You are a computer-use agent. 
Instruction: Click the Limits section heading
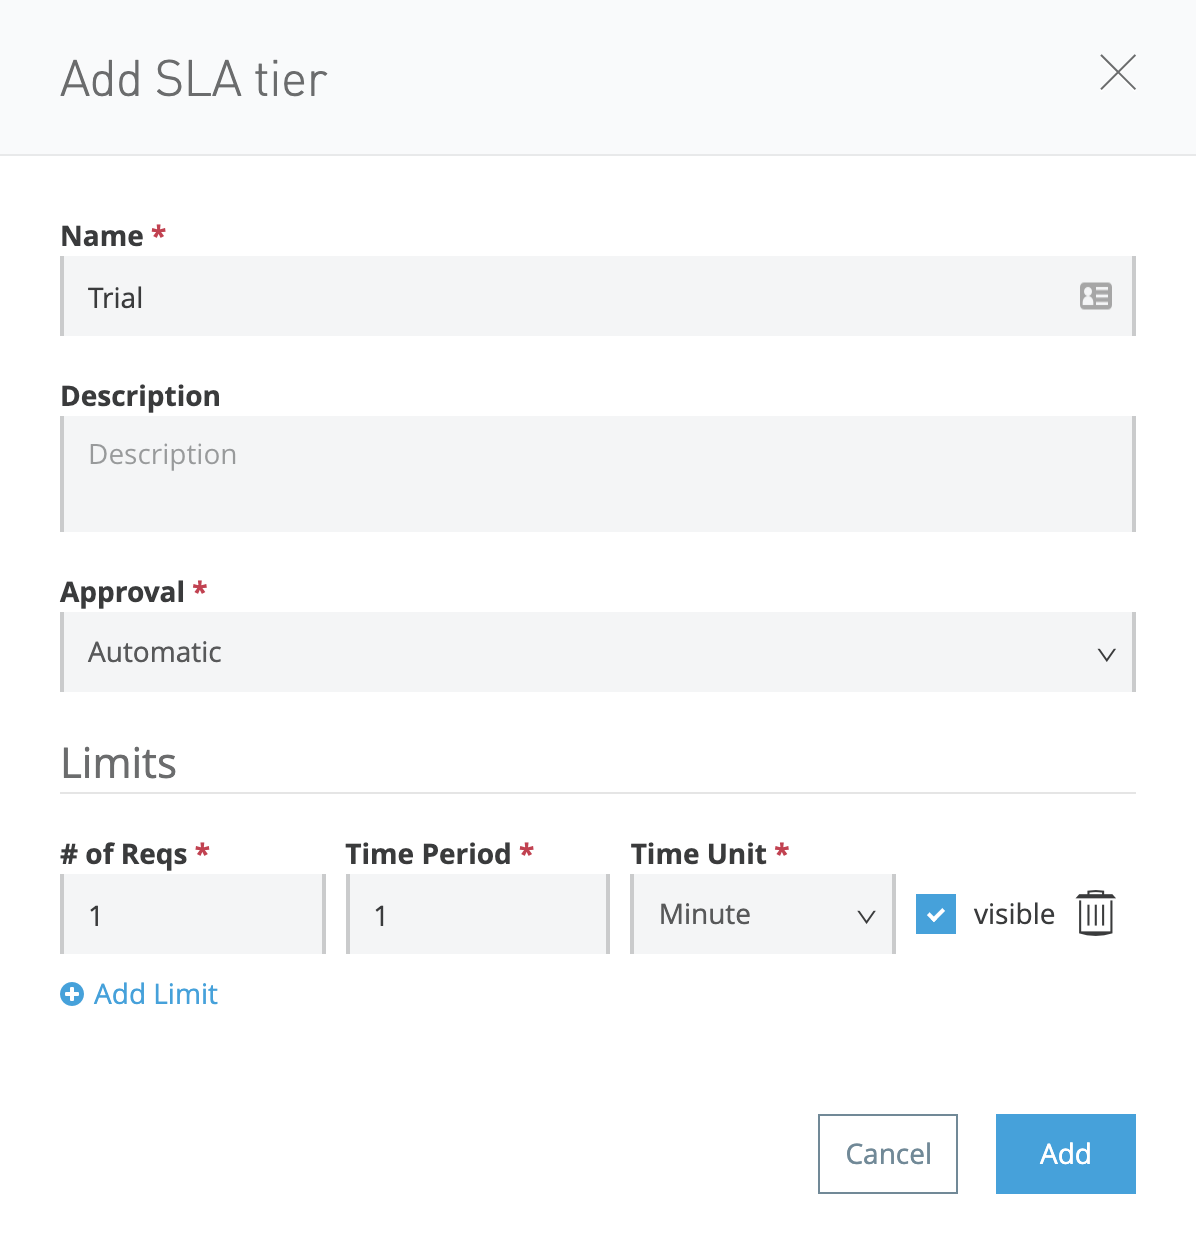119,763
